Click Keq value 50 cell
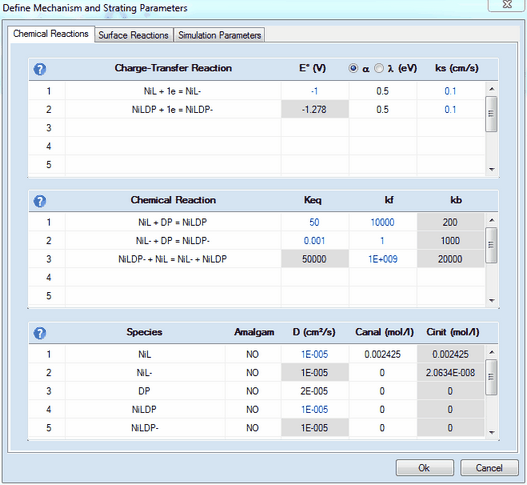 pyautogui.click(x=315, y=223)
